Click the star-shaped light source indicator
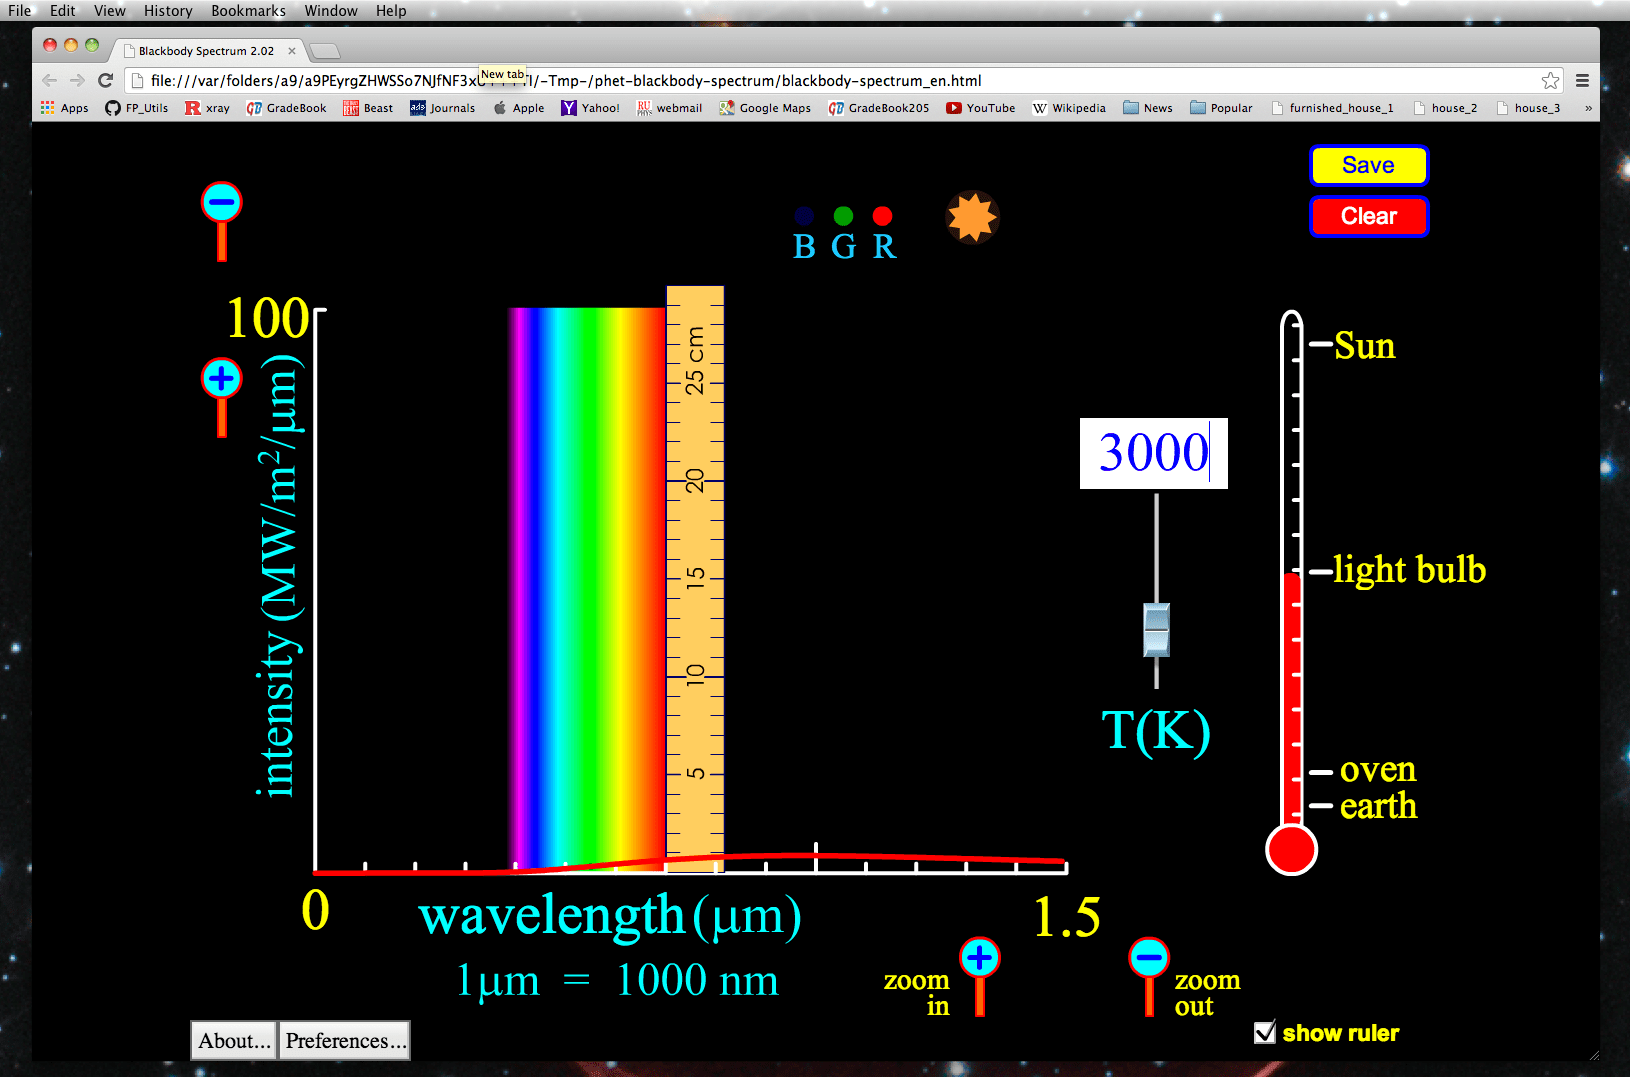This screenshot has width=1630, height=1077. pos(972,218)
